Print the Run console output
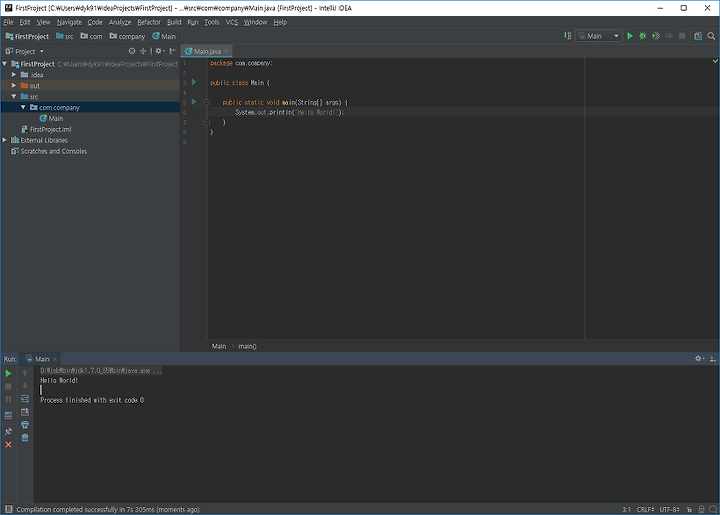 [25, 425]
